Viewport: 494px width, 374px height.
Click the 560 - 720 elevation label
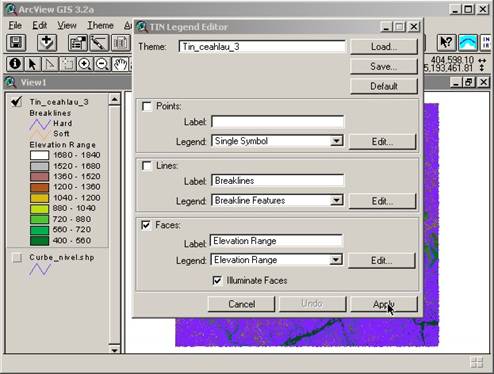click(72, 230)
